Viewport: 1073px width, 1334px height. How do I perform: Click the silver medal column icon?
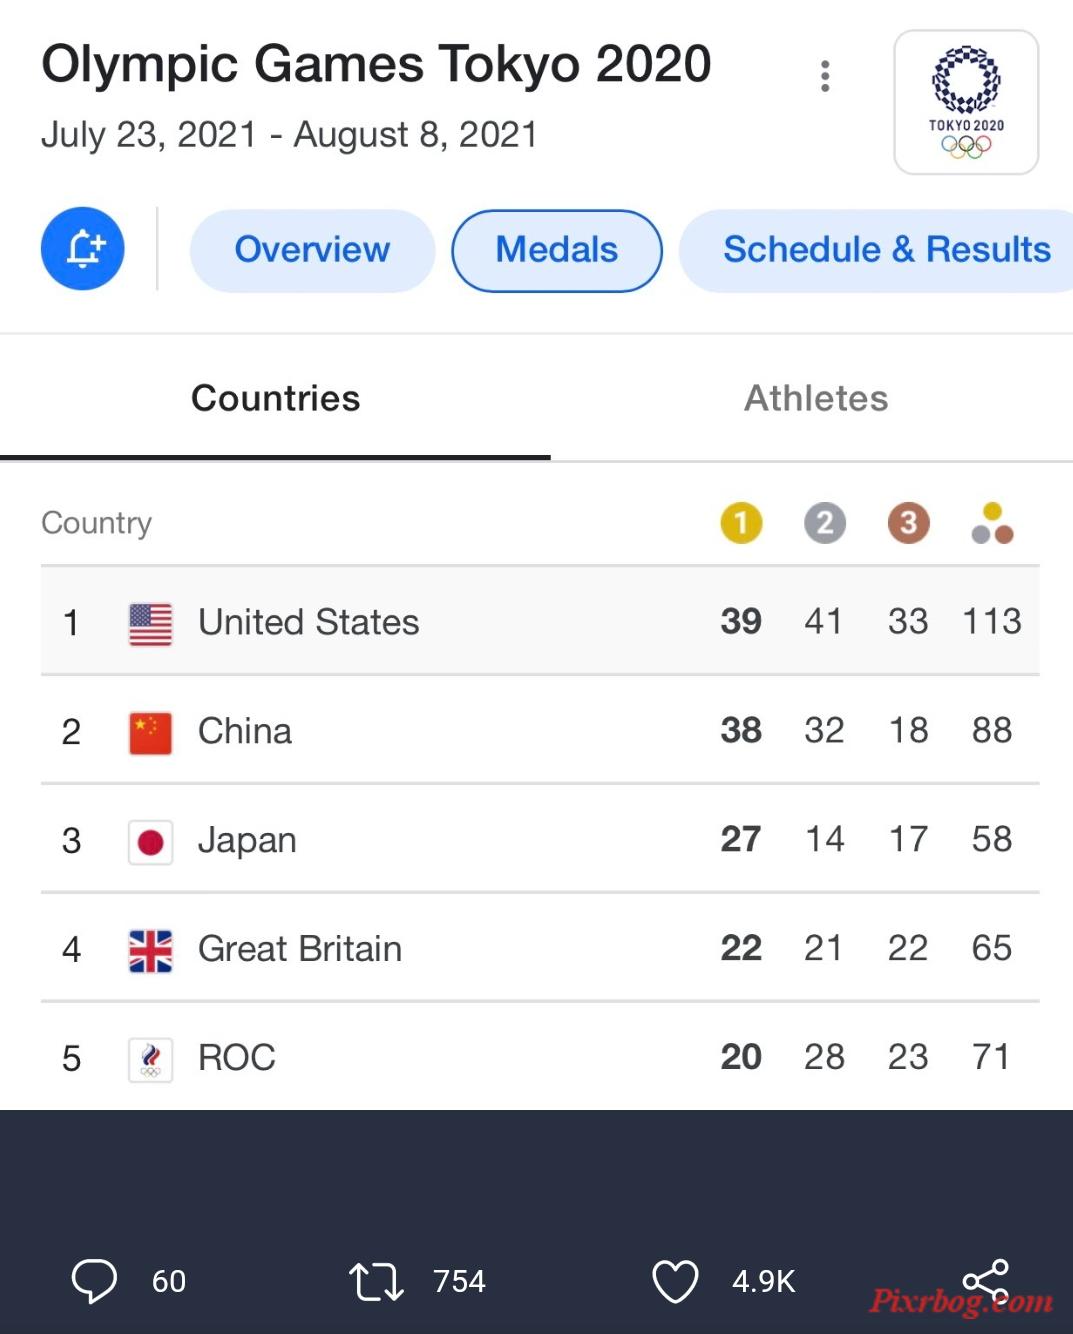825,523
